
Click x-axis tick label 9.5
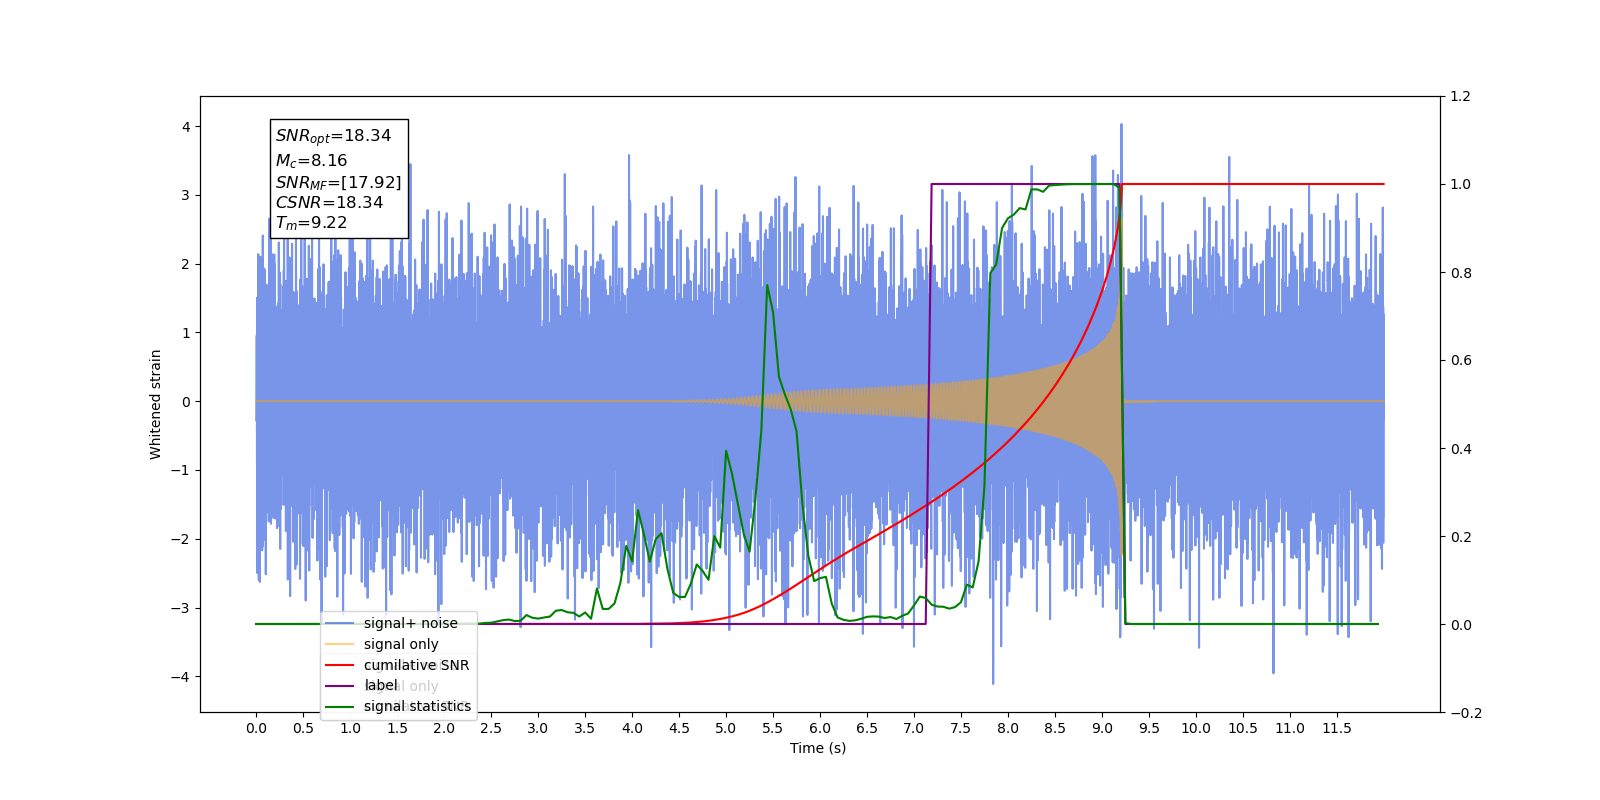[1149, 728]
